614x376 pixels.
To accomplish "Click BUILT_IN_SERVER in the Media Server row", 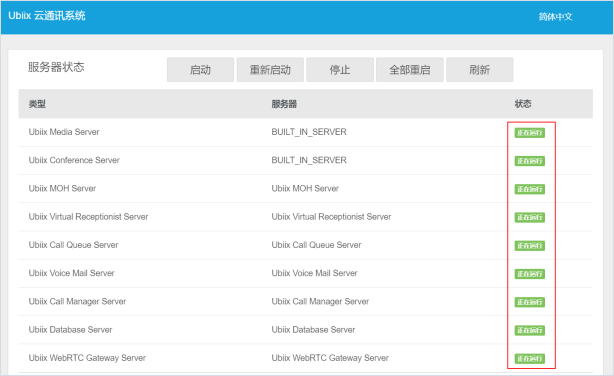I will pos(309,132).
